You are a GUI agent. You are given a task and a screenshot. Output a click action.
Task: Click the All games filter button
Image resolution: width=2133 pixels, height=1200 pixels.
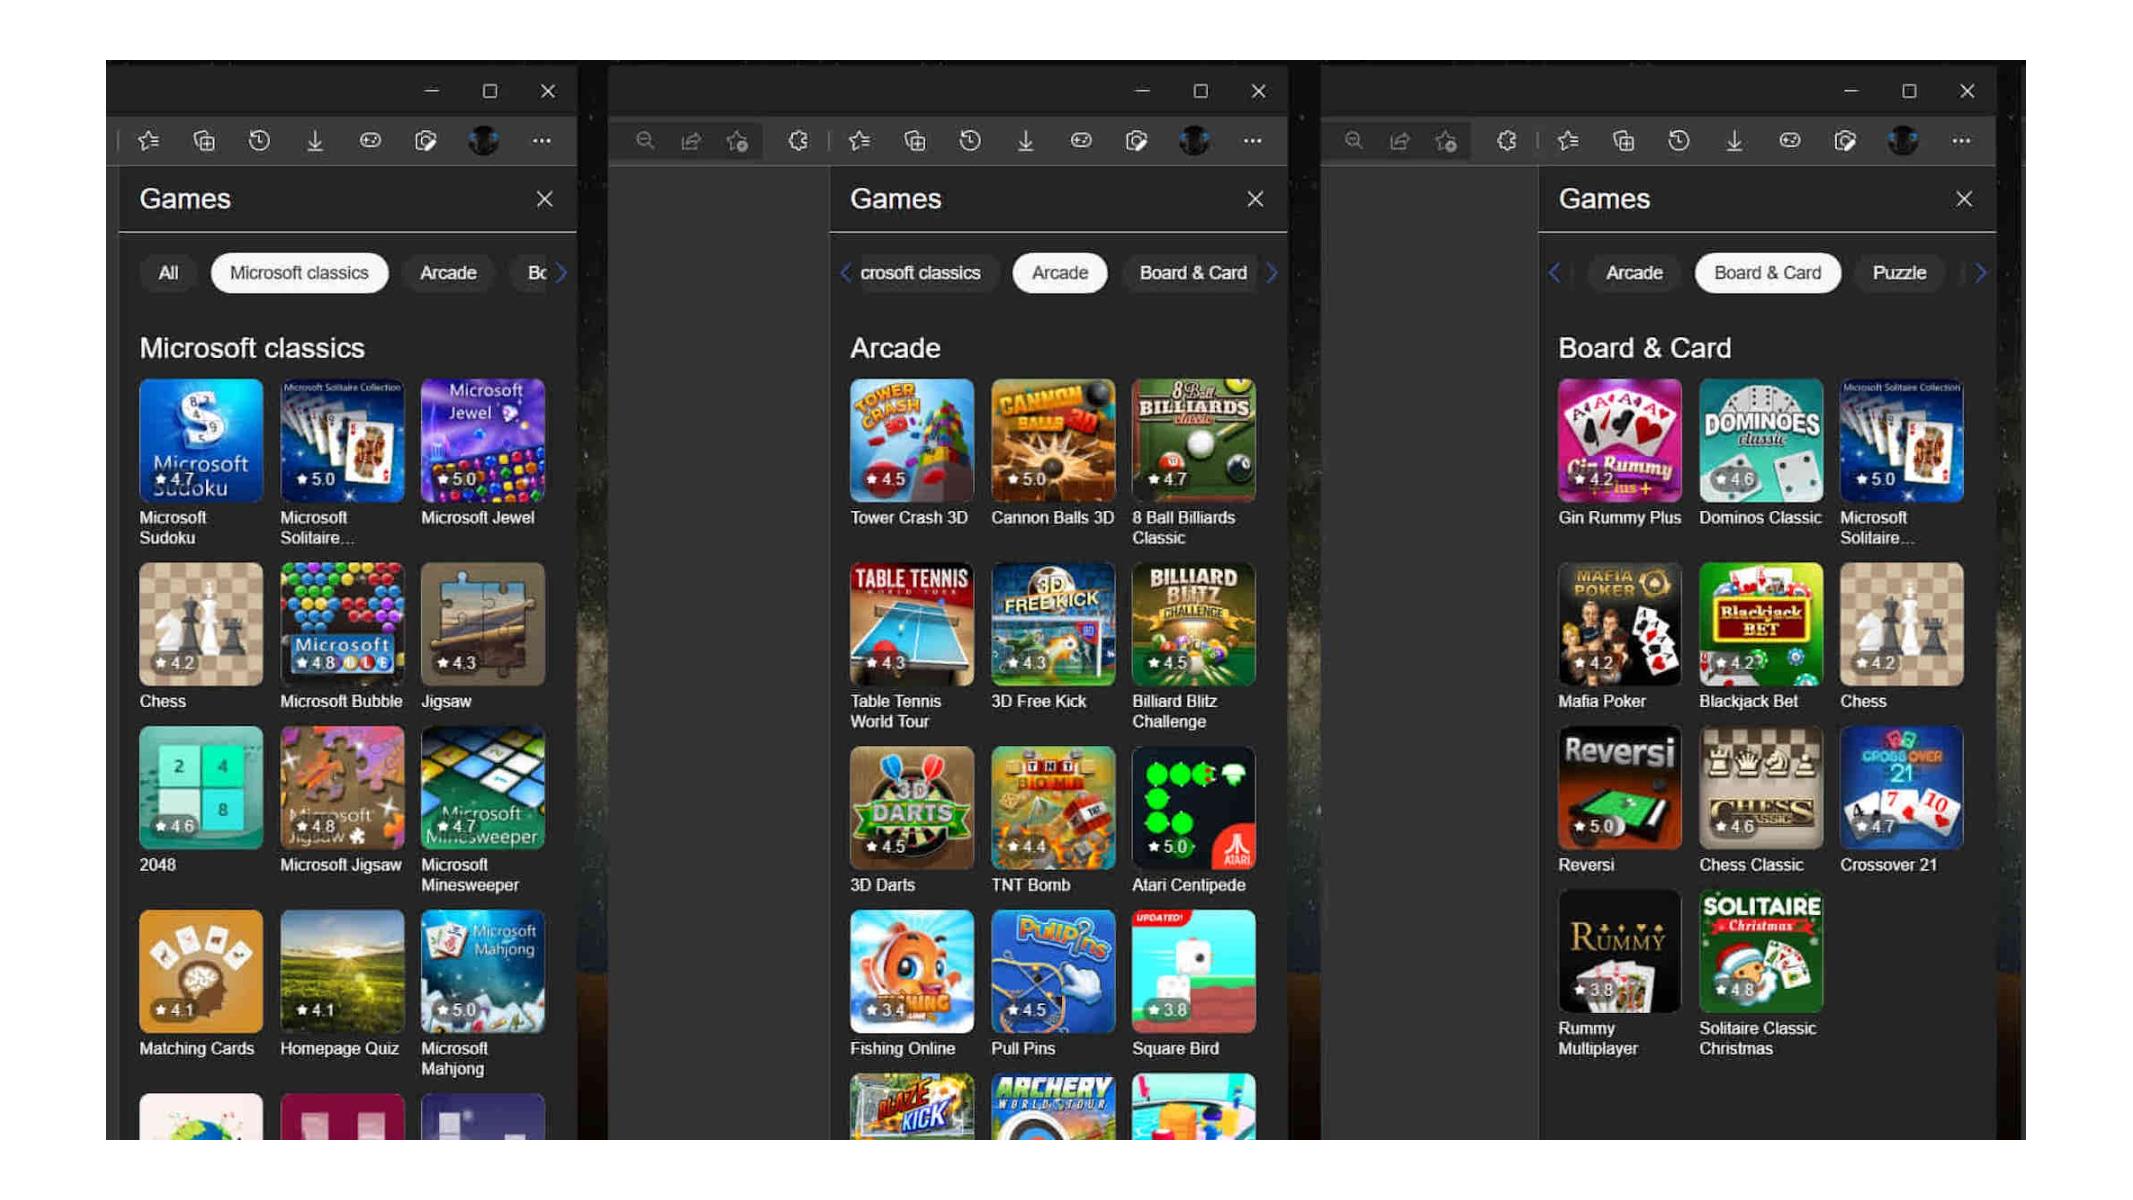coord(168,273)
